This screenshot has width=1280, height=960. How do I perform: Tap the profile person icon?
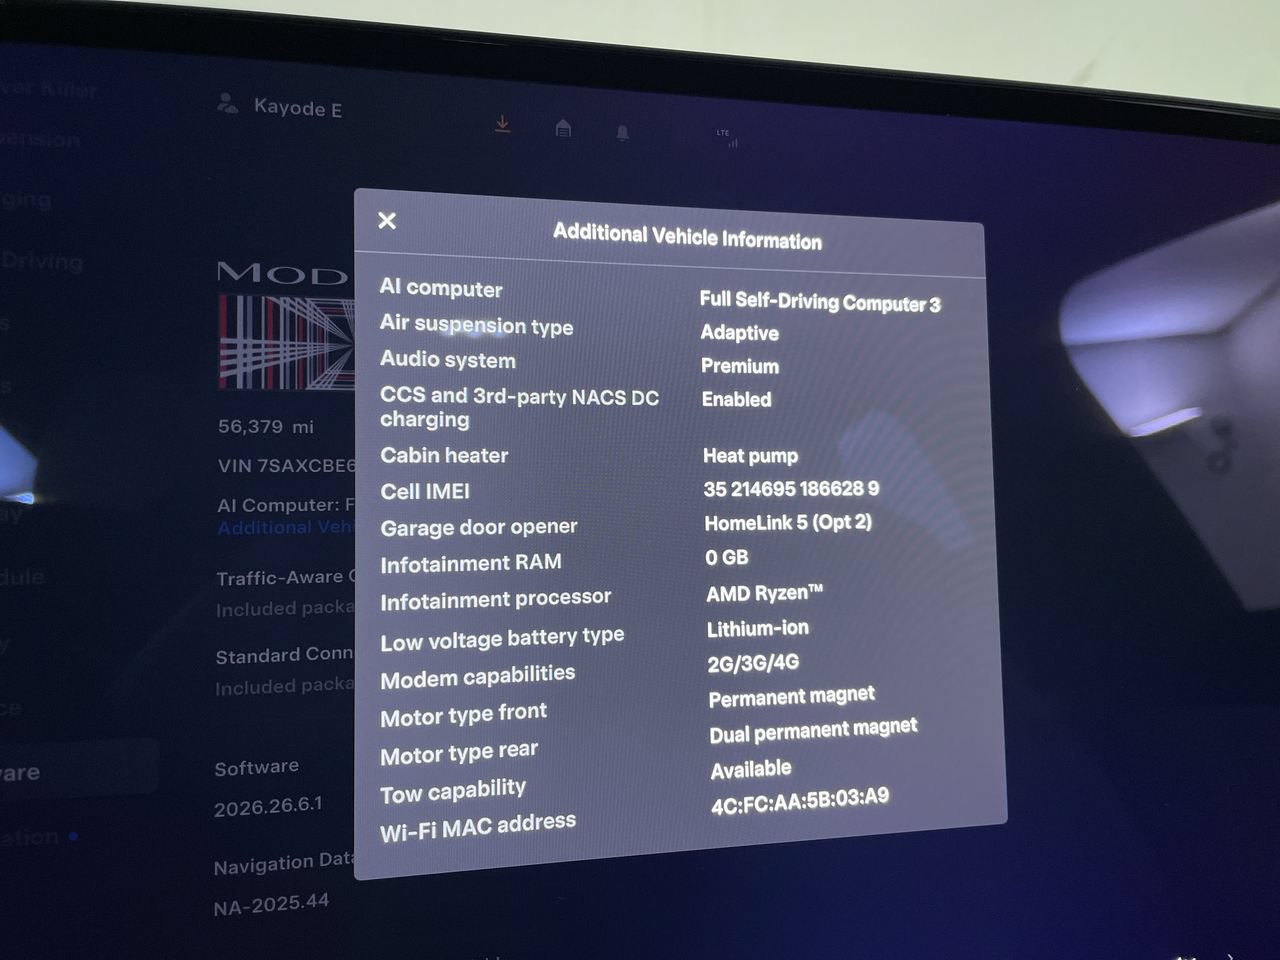[x=228, y=102]
